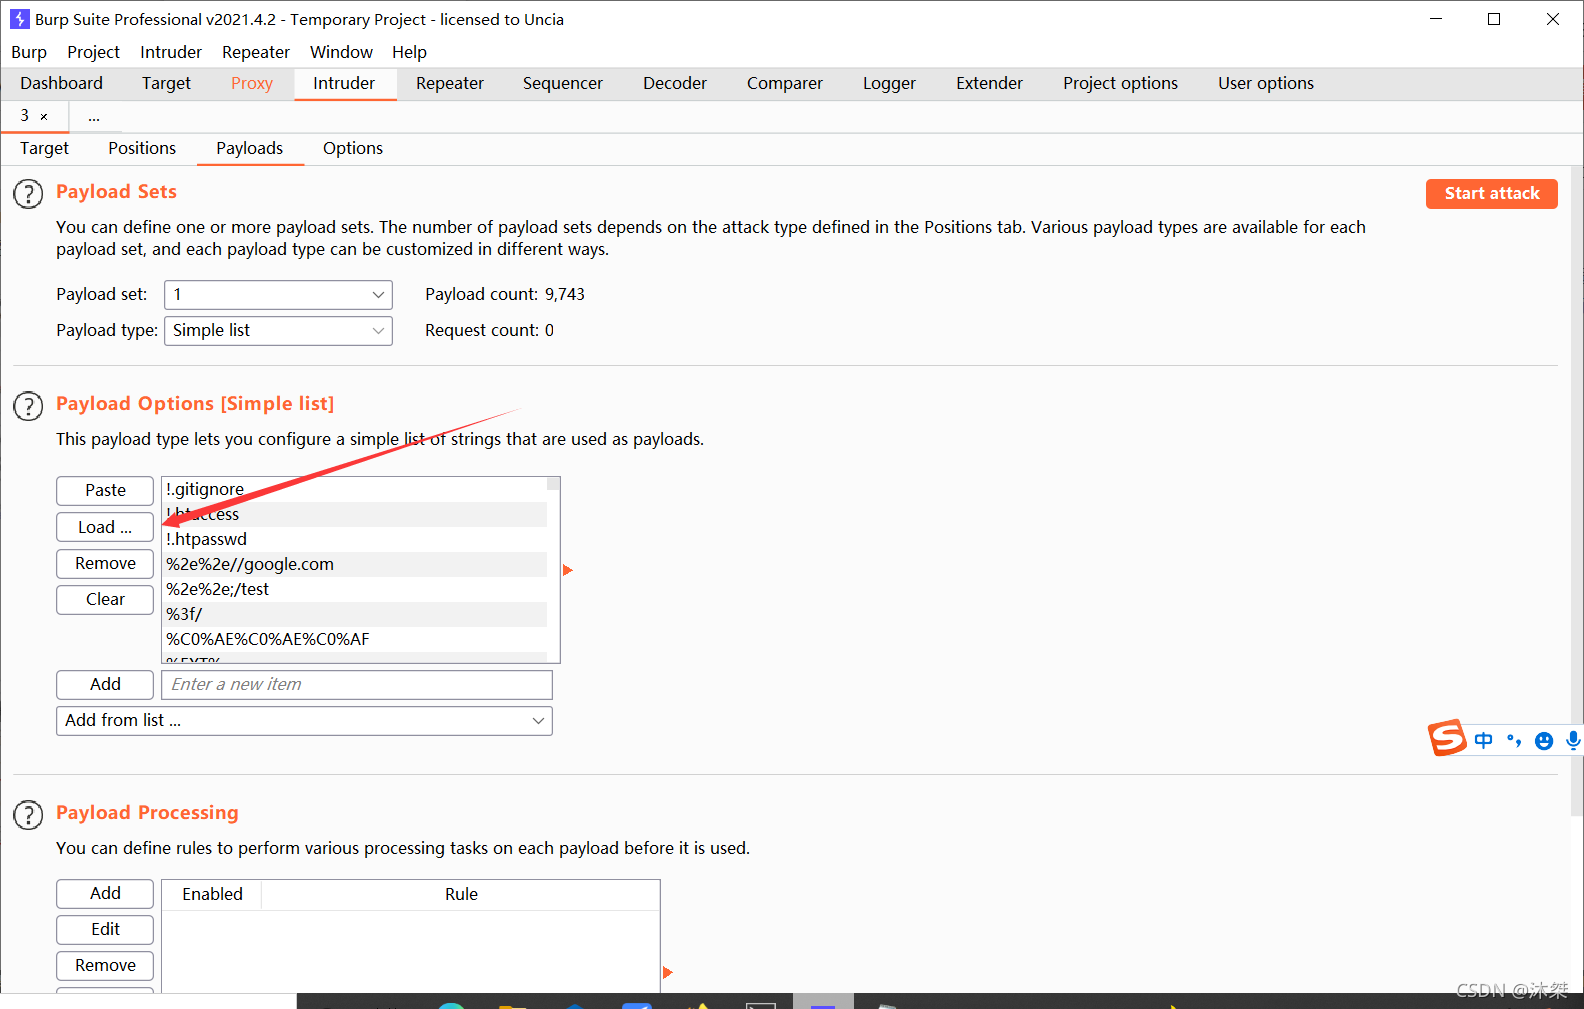Click the Clear button
Screen dimensions: 1584x1009
click(105, 600)
